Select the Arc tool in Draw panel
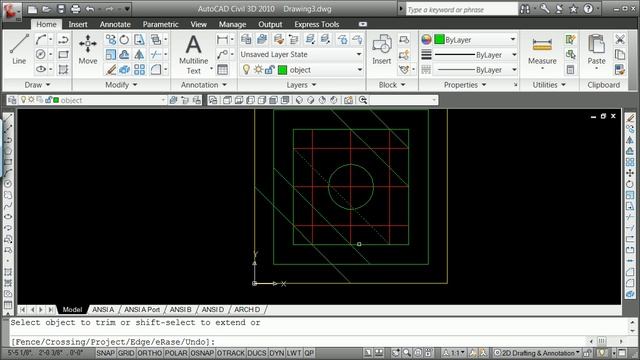Screen dimensions: 640x360 pyautogui.click(x=40, y=40)
